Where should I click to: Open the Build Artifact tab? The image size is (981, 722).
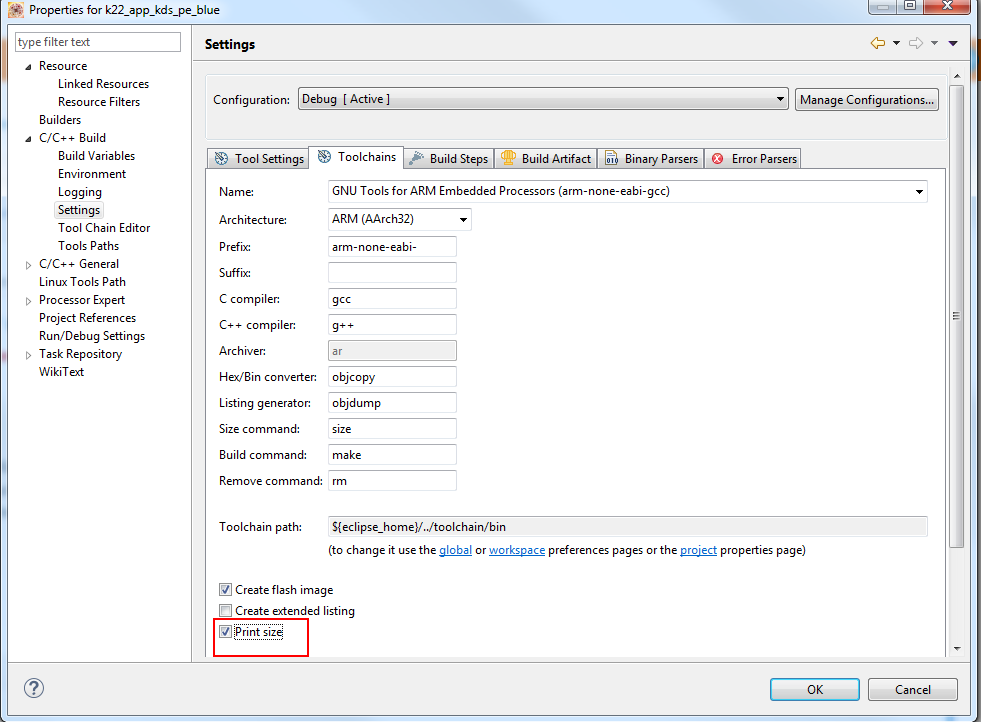(546, 158)
